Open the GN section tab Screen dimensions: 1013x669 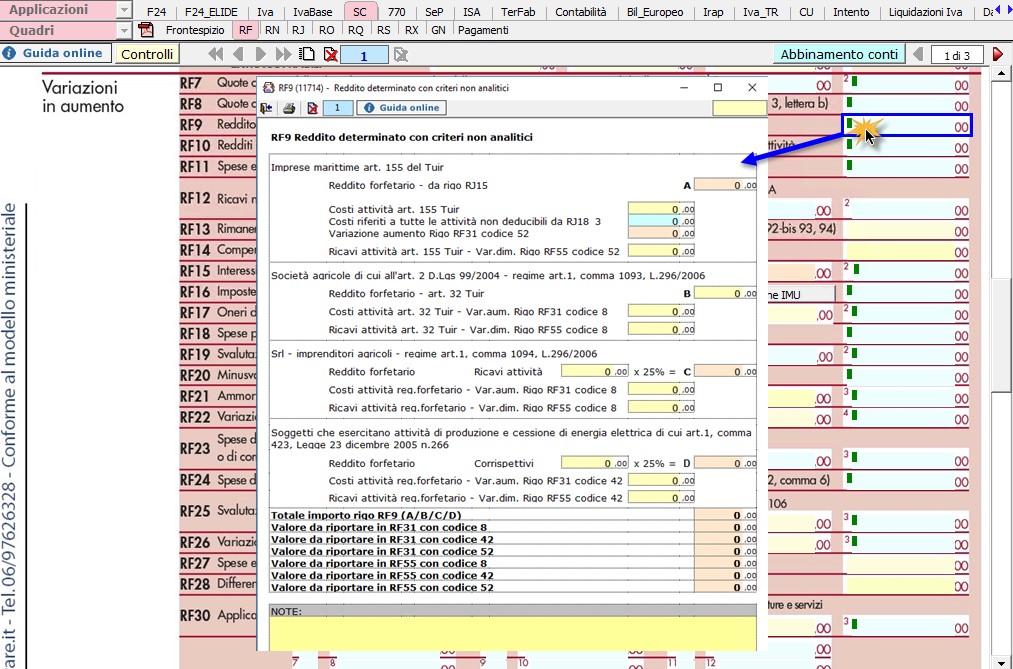[438, 30]
